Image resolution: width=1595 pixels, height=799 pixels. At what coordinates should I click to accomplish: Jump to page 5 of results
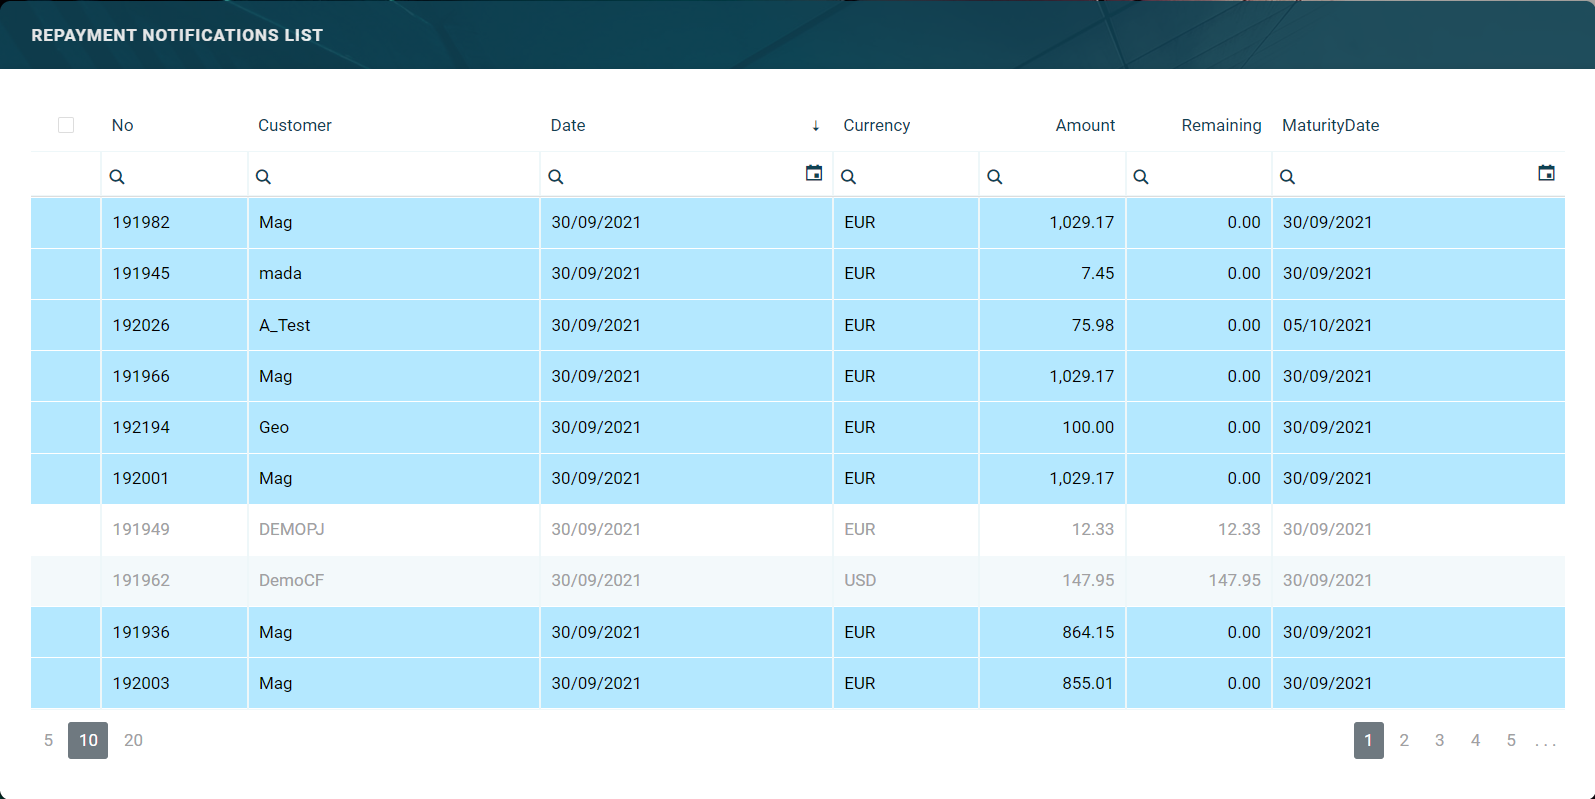pyautogui.click(x=1511, y=740)
